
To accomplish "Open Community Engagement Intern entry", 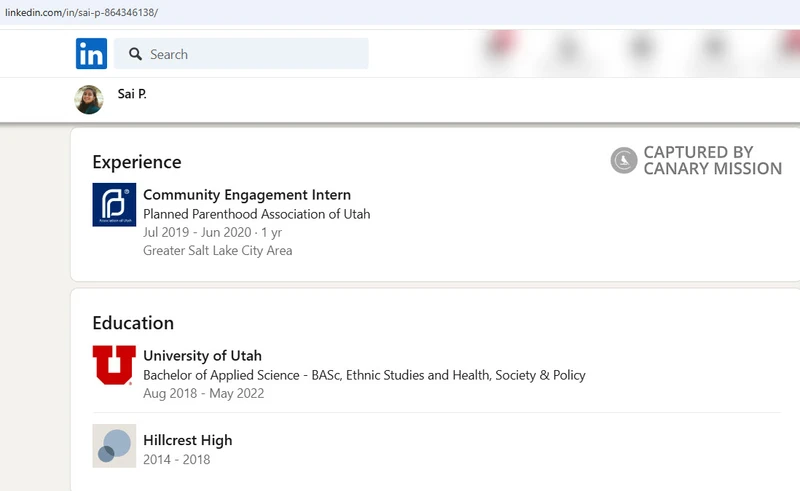I will [x=247, y=194].
